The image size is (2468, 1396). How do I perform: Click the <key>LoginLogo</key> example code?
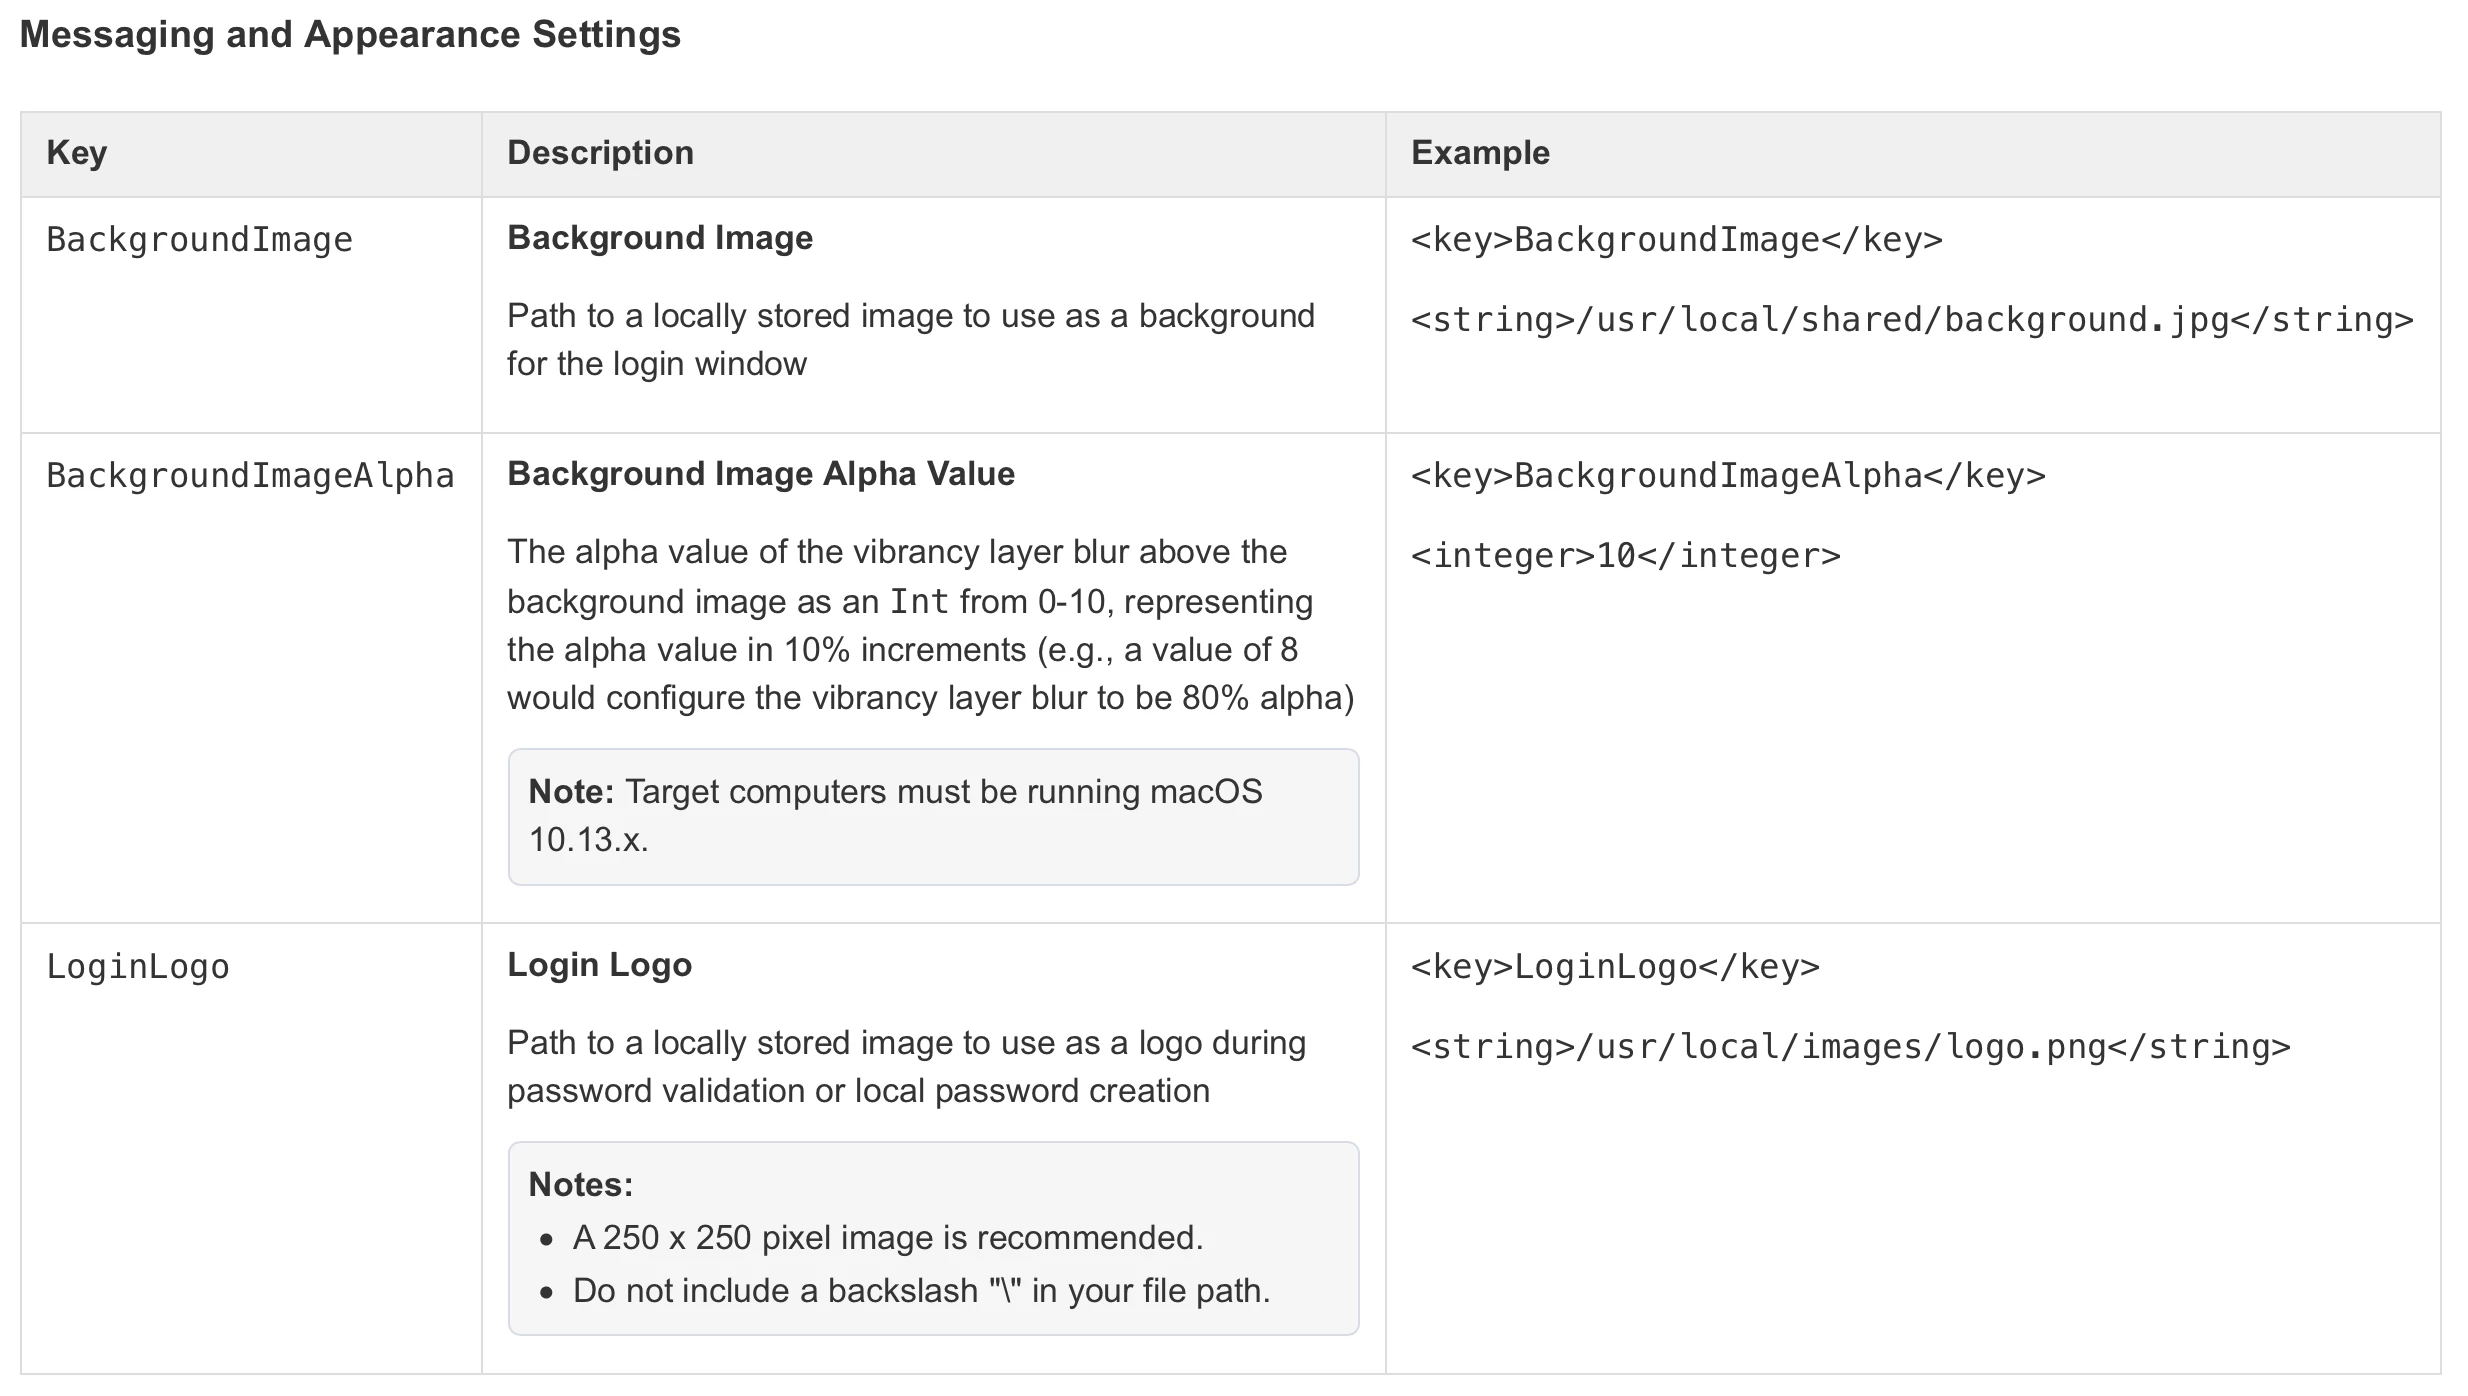point(1615,967)
